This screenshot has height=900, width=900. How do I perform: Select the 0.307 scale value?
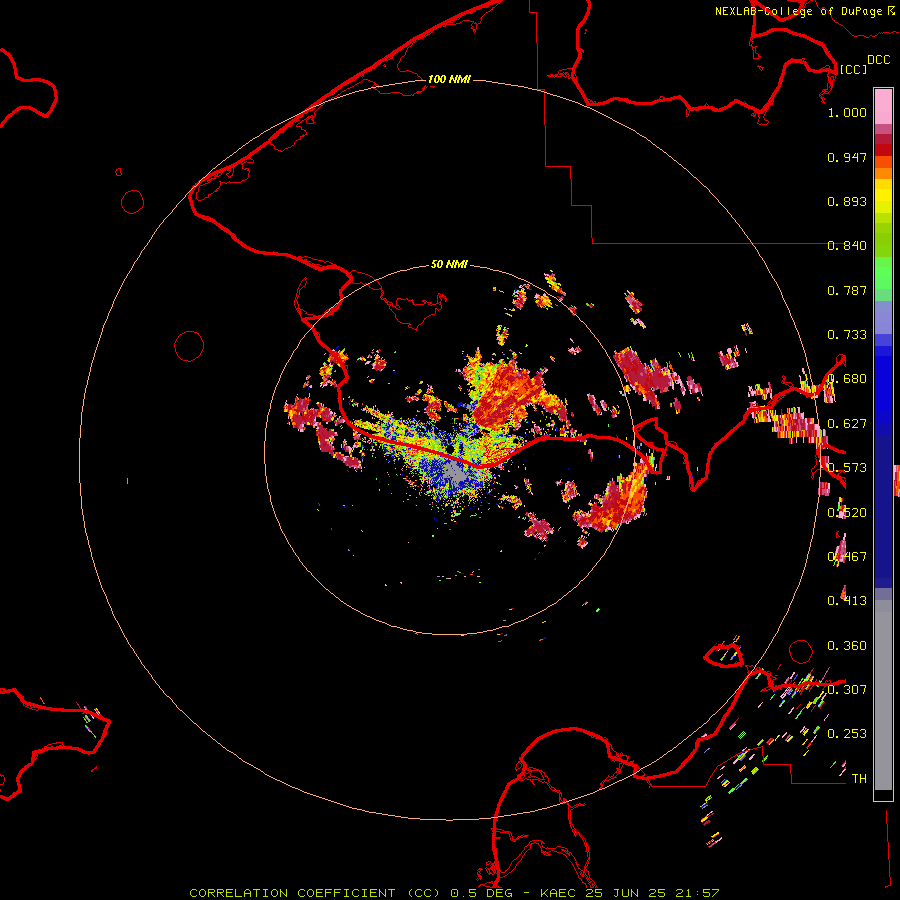(847, 690)
